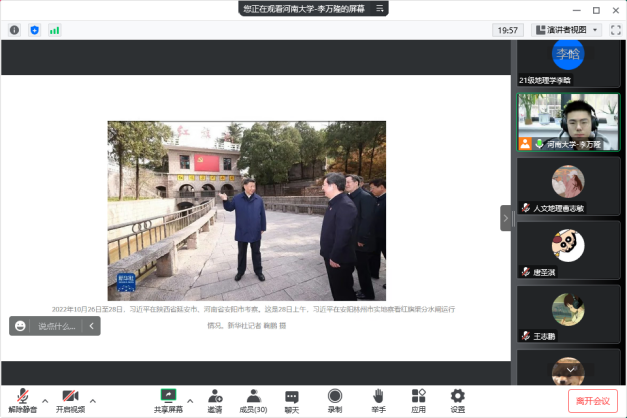Select 河南大学-李万隆 participant video thumbnail
Viewport: 627px width, 418px height.
click(568, 121)
